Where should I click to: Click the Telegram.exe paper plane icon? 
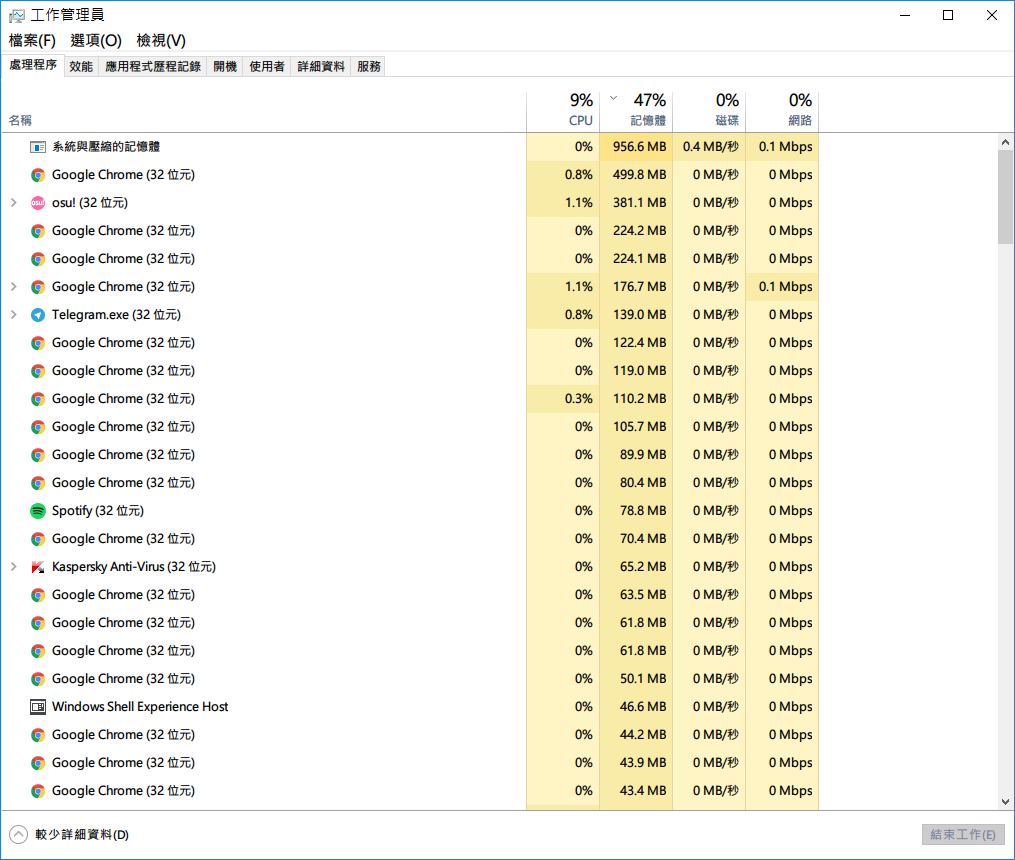pos(38,315)
